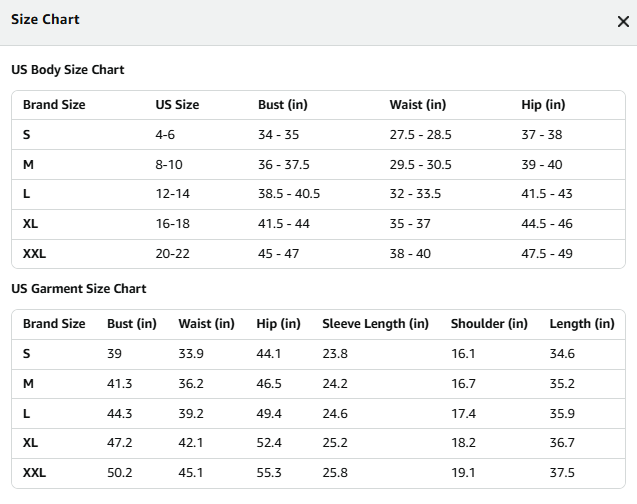The height and width of the screenshot is (504, 637).
Task: Select the 19.1 shoulder measurement
Action: [463, 473]
